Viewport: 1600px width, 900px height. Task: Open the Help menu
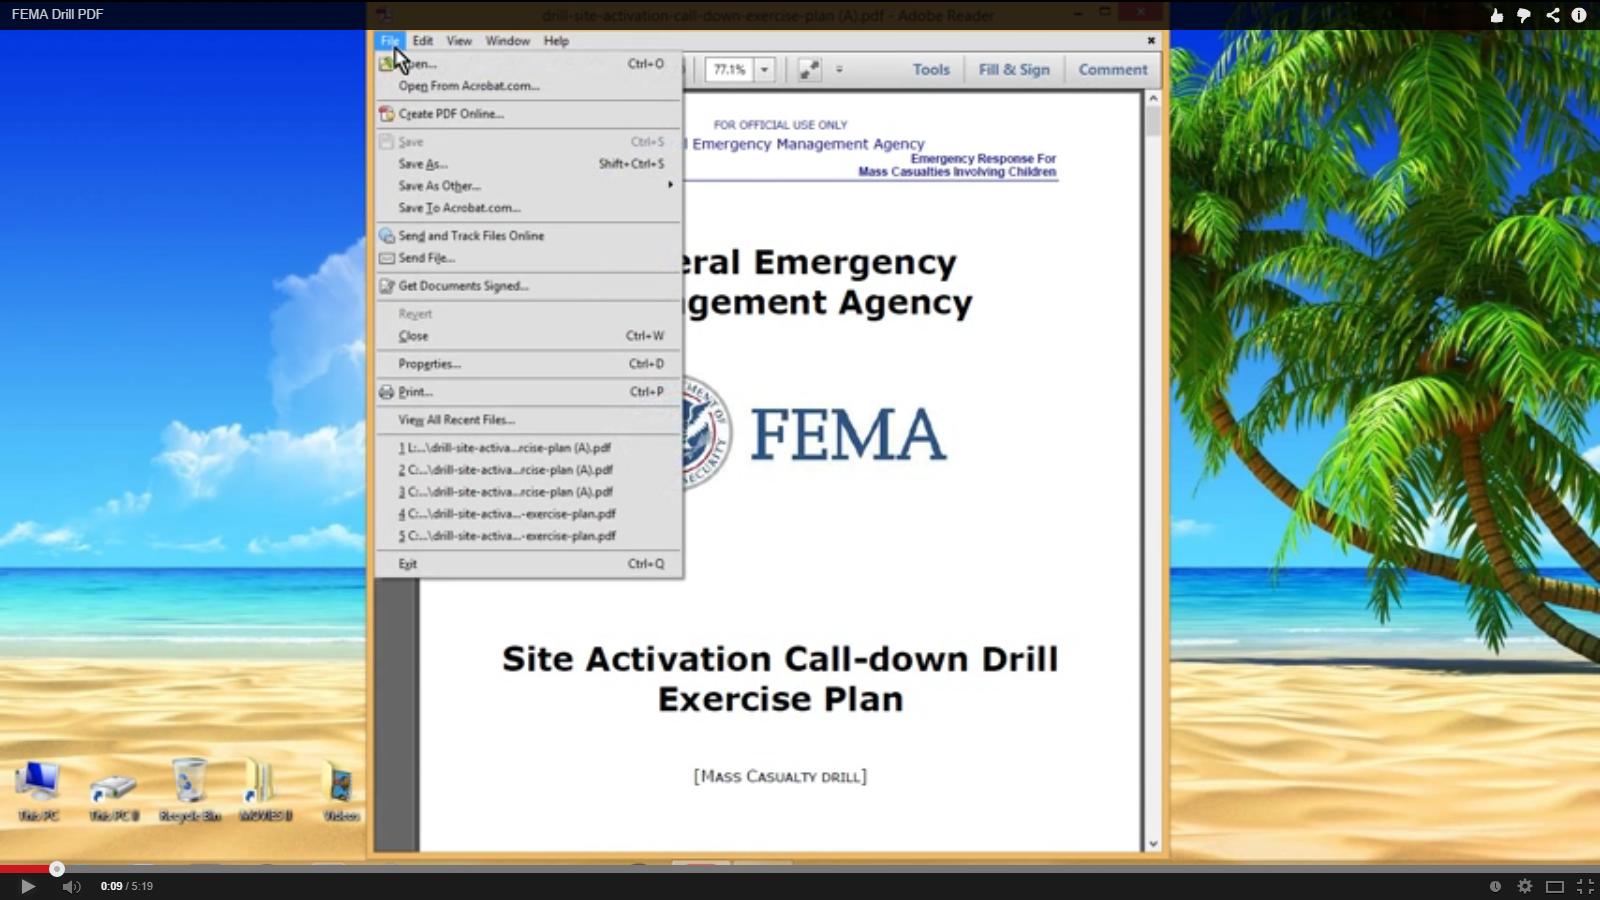556,41
